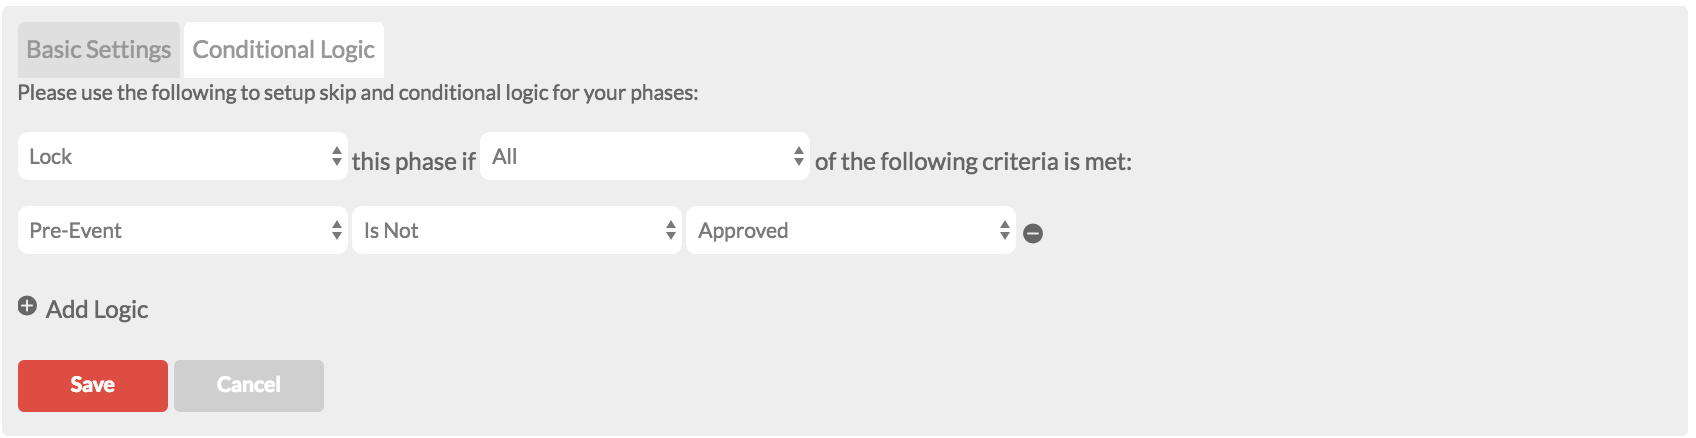Open the Is Not operator dropdown
The height and width of the screenshot is (438, 1696).
coord(505,230)
